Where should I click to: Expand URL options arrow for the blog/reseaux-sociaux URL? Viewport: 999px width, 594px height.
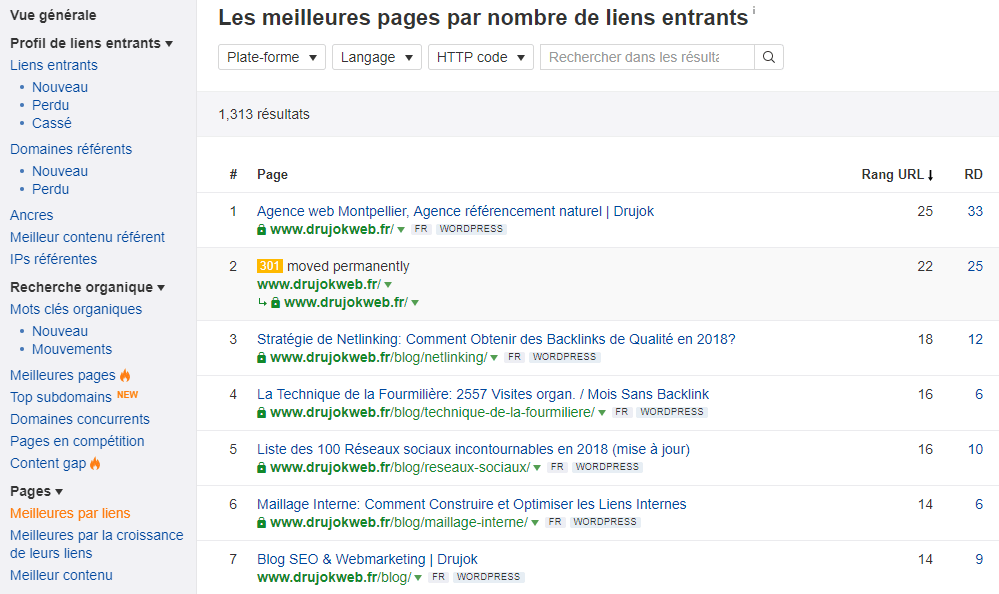click(x=537, y=468)
